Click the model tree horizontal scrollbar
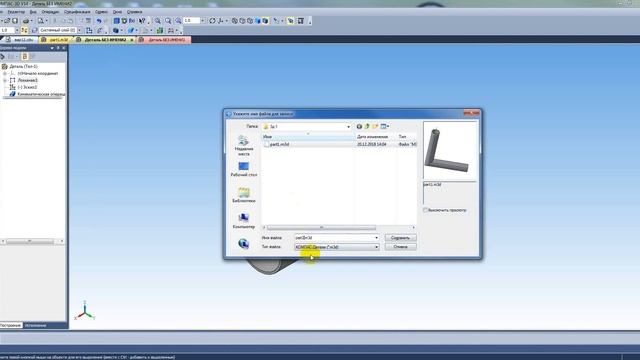Screen dimensions: 640x360 [x=29, y=241]
